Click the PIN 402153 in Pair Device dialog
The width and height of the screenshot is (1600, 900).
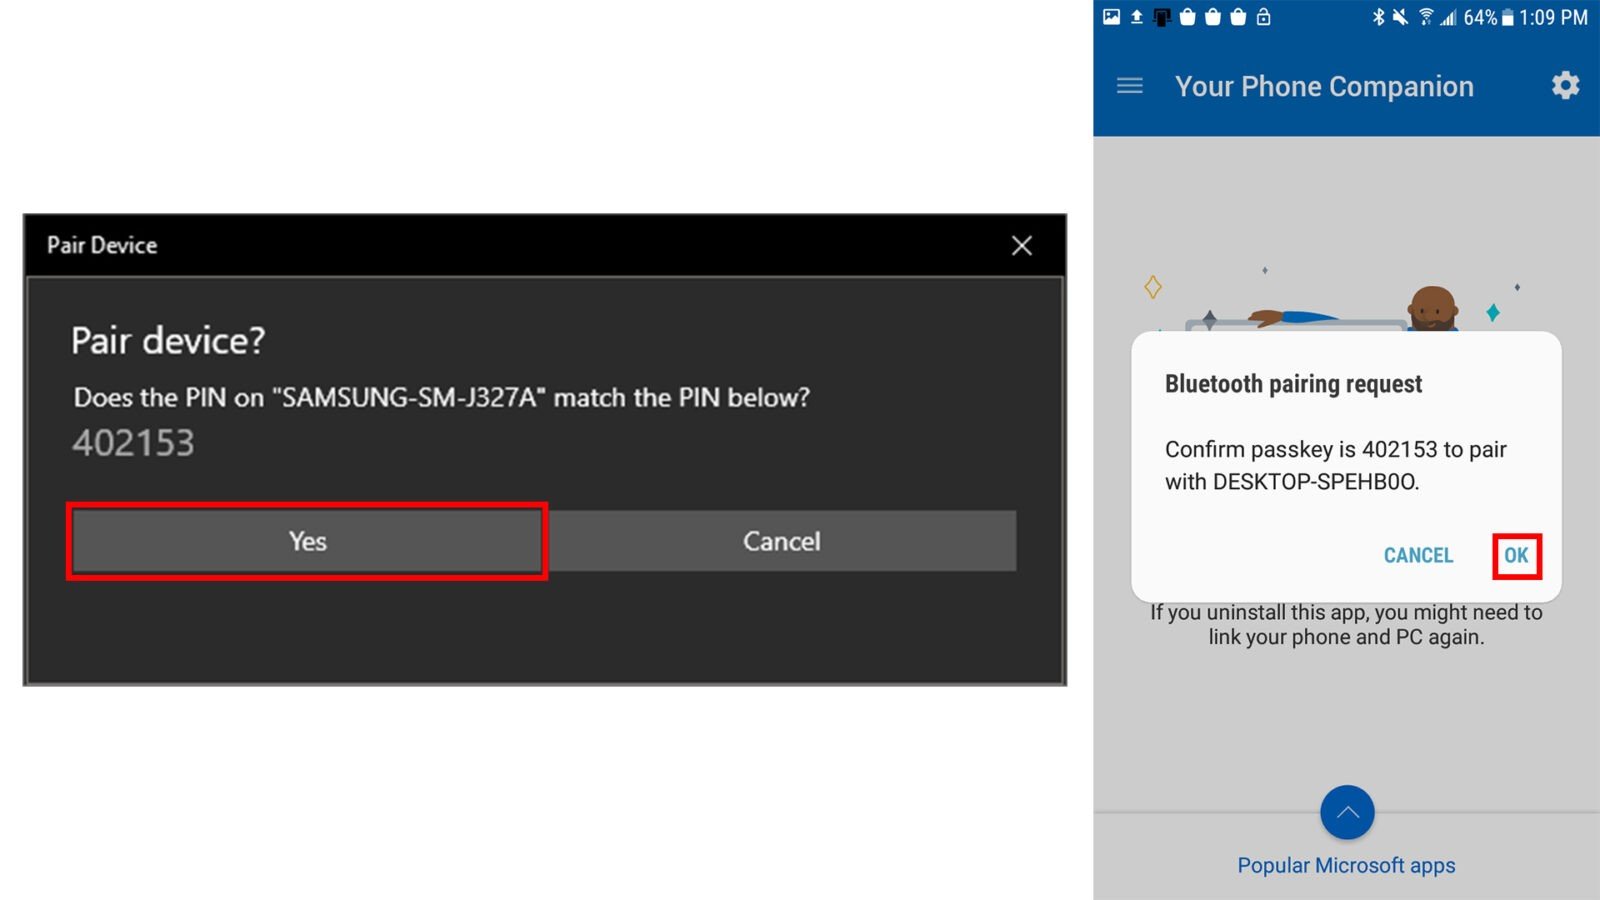coord(133,443)
